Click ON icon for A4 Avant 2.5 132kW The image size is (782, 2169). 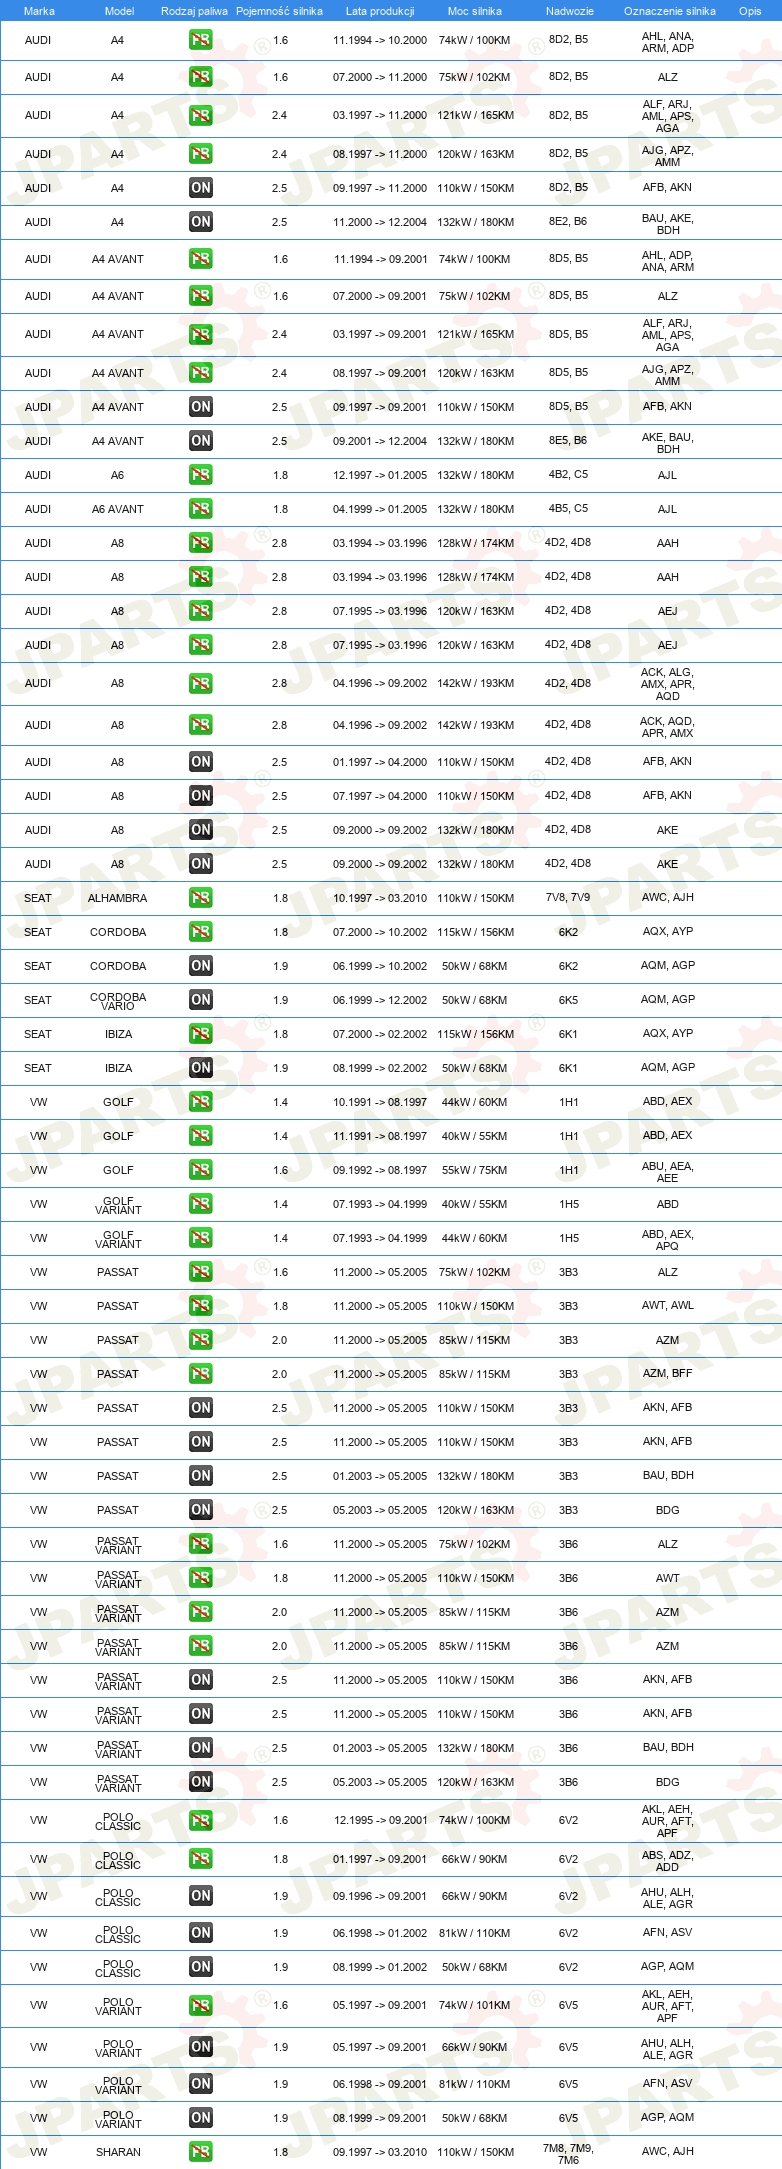click(201, 441)
